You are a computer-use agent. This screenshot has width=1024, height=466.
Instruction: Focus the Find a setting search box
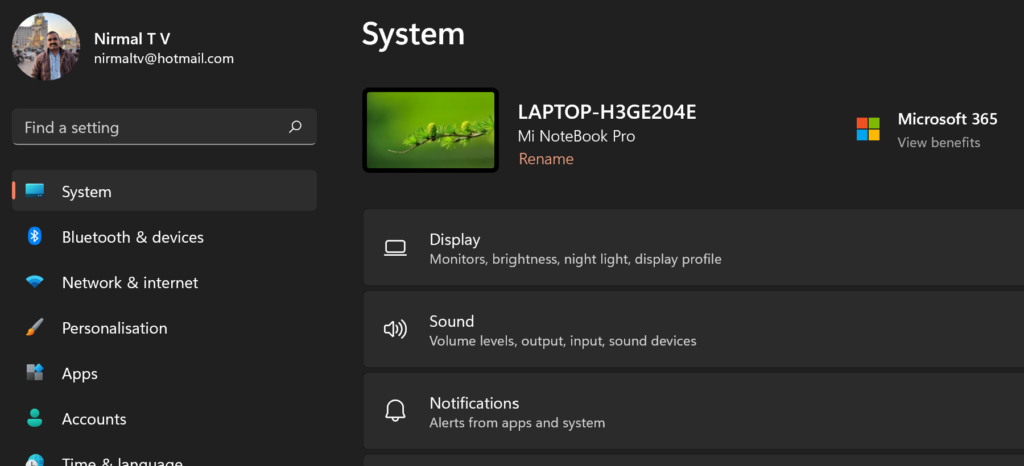164,127
